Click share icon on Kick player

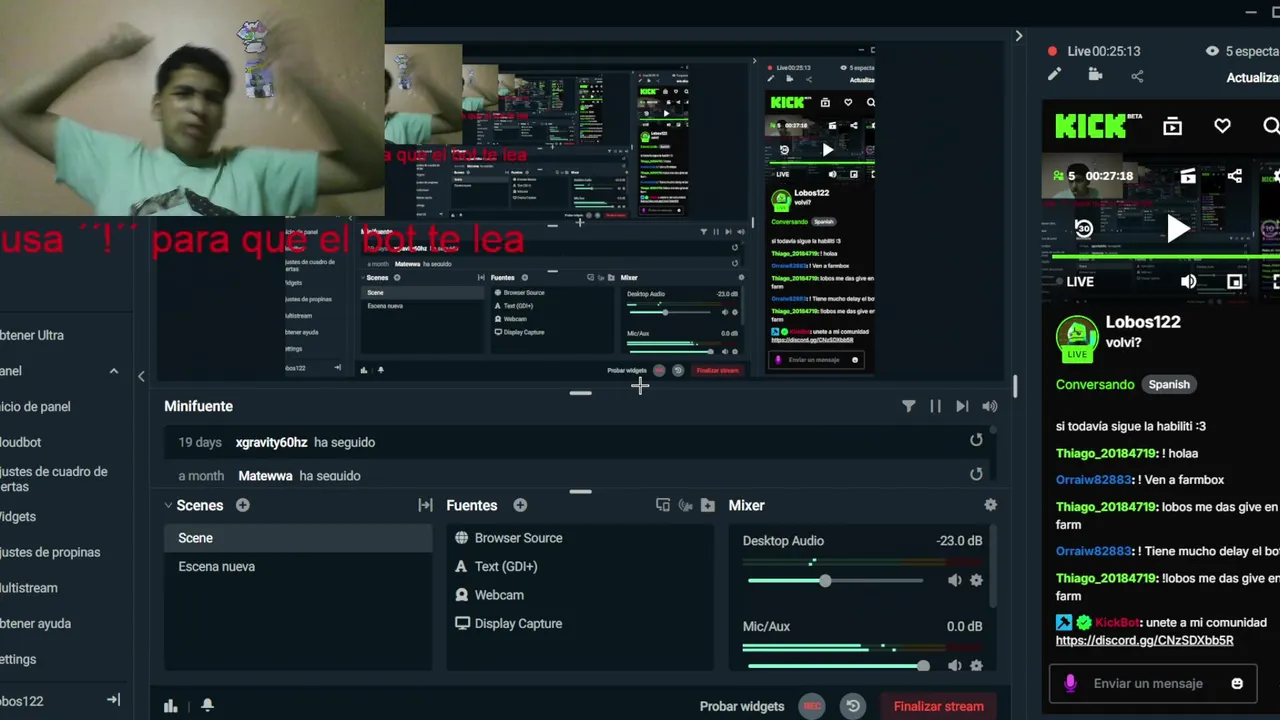pyautogui.click(x=1235, y=176)
